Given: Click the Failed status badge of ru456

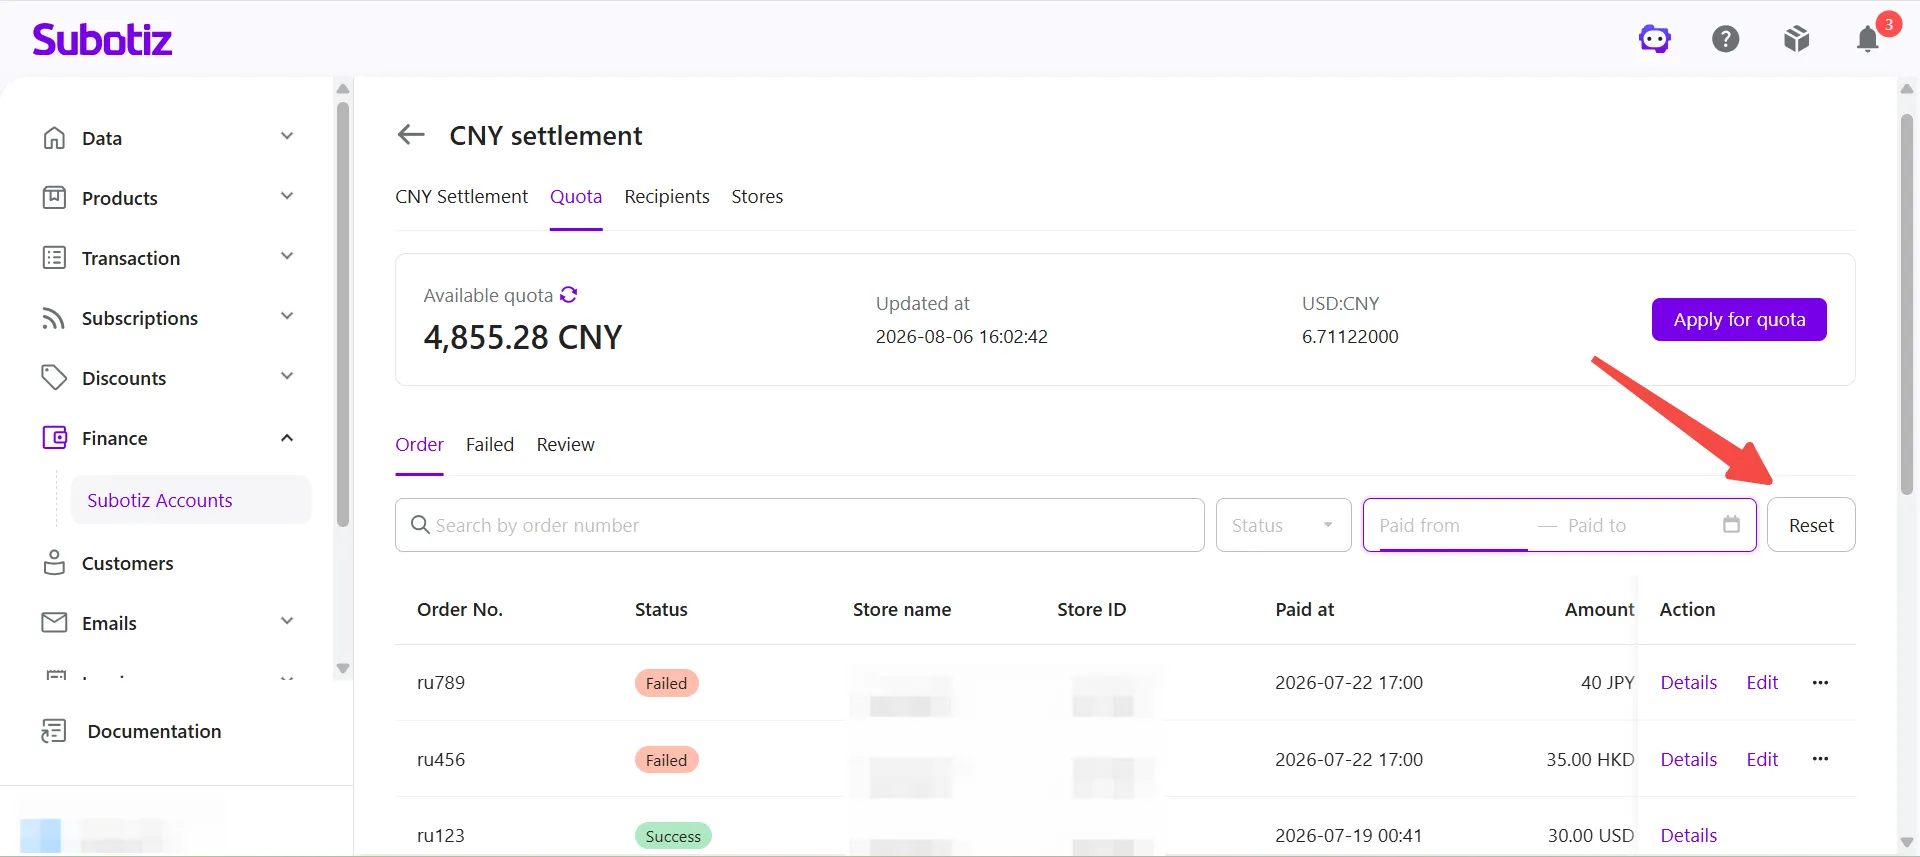Looking at the screenshot, I should (x=666, y=760).
